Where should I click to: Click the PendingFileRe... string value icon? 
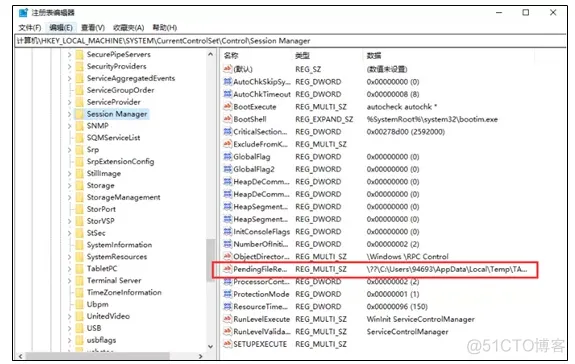228,269
